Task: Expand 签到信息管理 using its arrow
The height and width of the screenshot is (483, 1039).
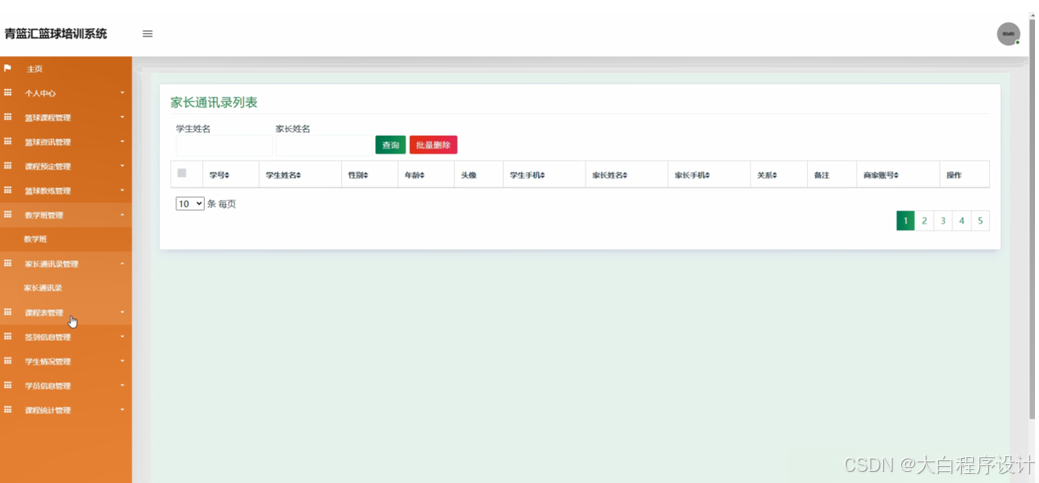Action: point(123,337)
